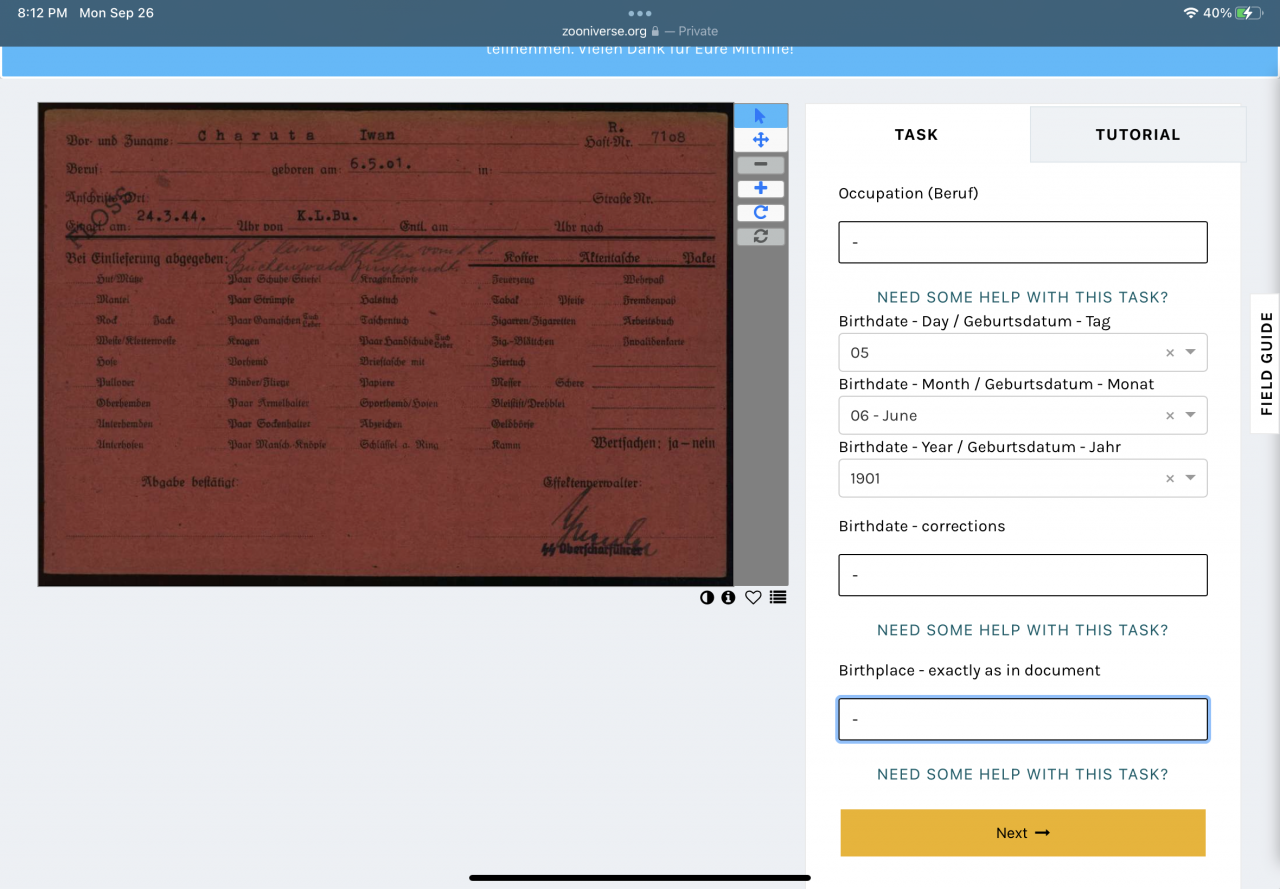Viewport: 1280px width, 889px height.
Task: Reset the image view
Action: tap(760, 237)
